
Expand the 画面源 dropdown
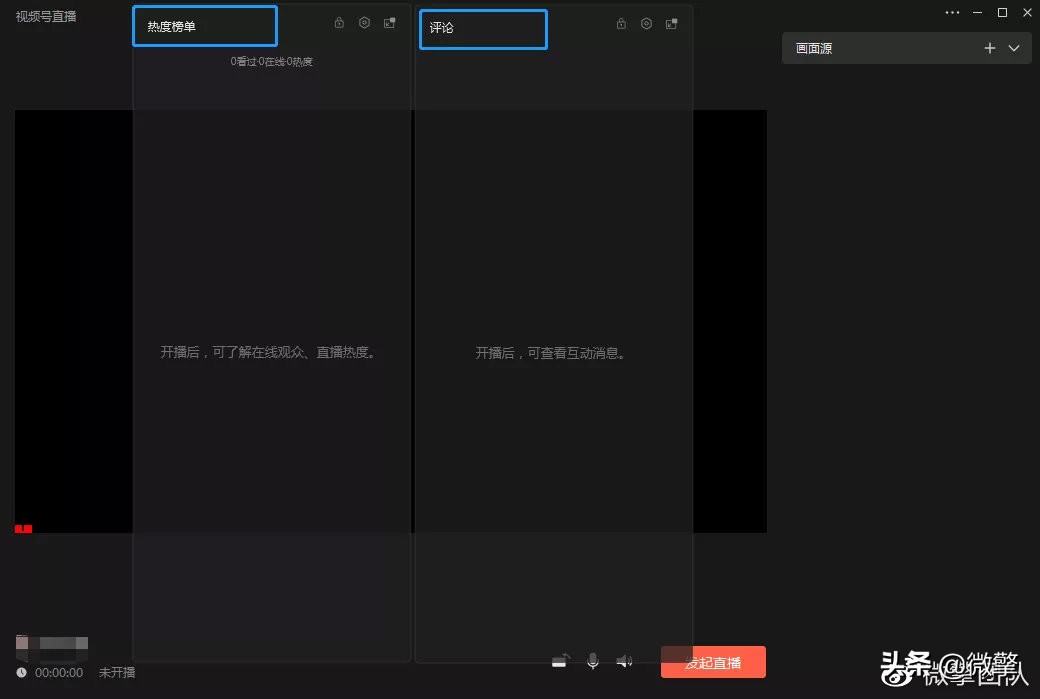tap(1012, 47)
